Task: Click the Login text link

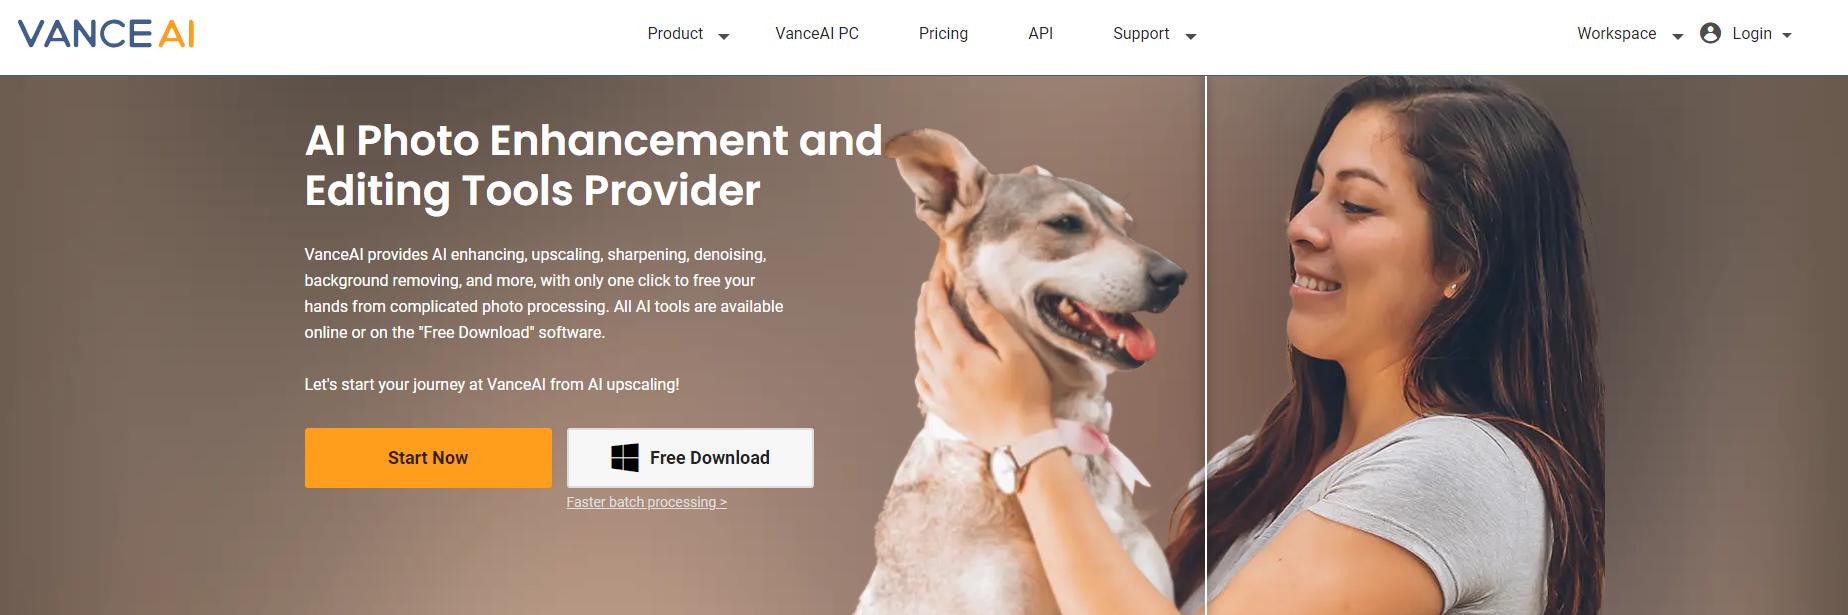Action: 1751,33
